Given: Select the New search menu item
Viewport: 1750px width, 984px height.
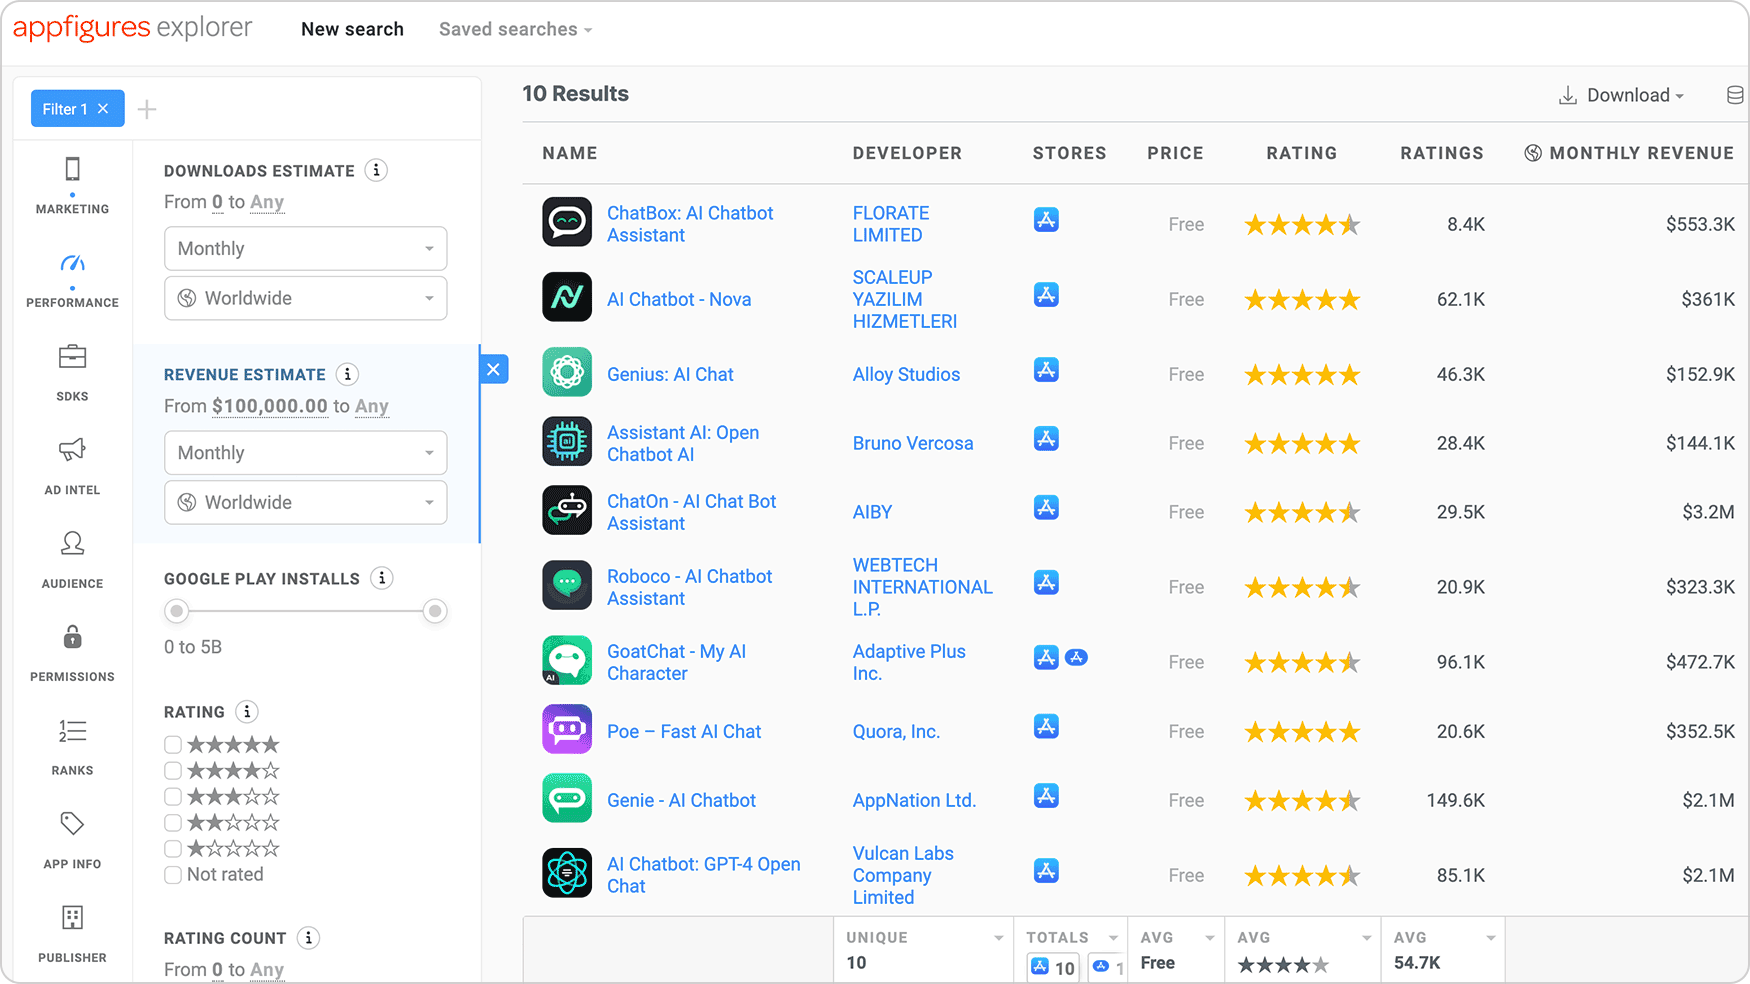Looking at the screenshot, I should tap(352, 29).
